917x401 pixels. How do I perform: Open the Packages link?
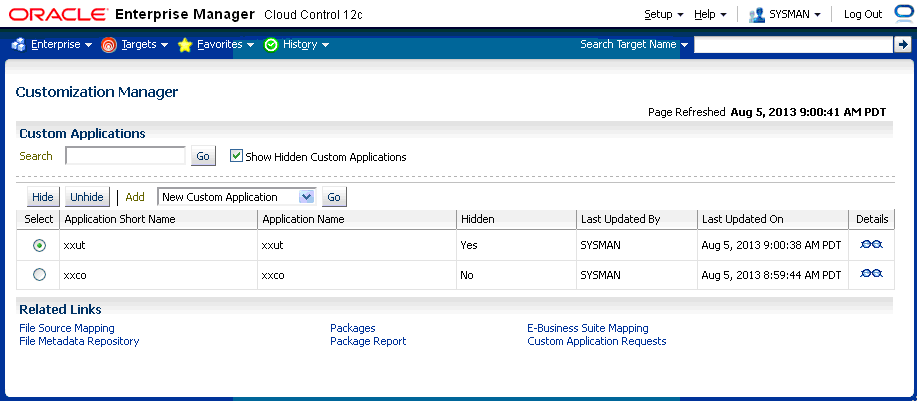pyautogui.click(x=353, y=329)
